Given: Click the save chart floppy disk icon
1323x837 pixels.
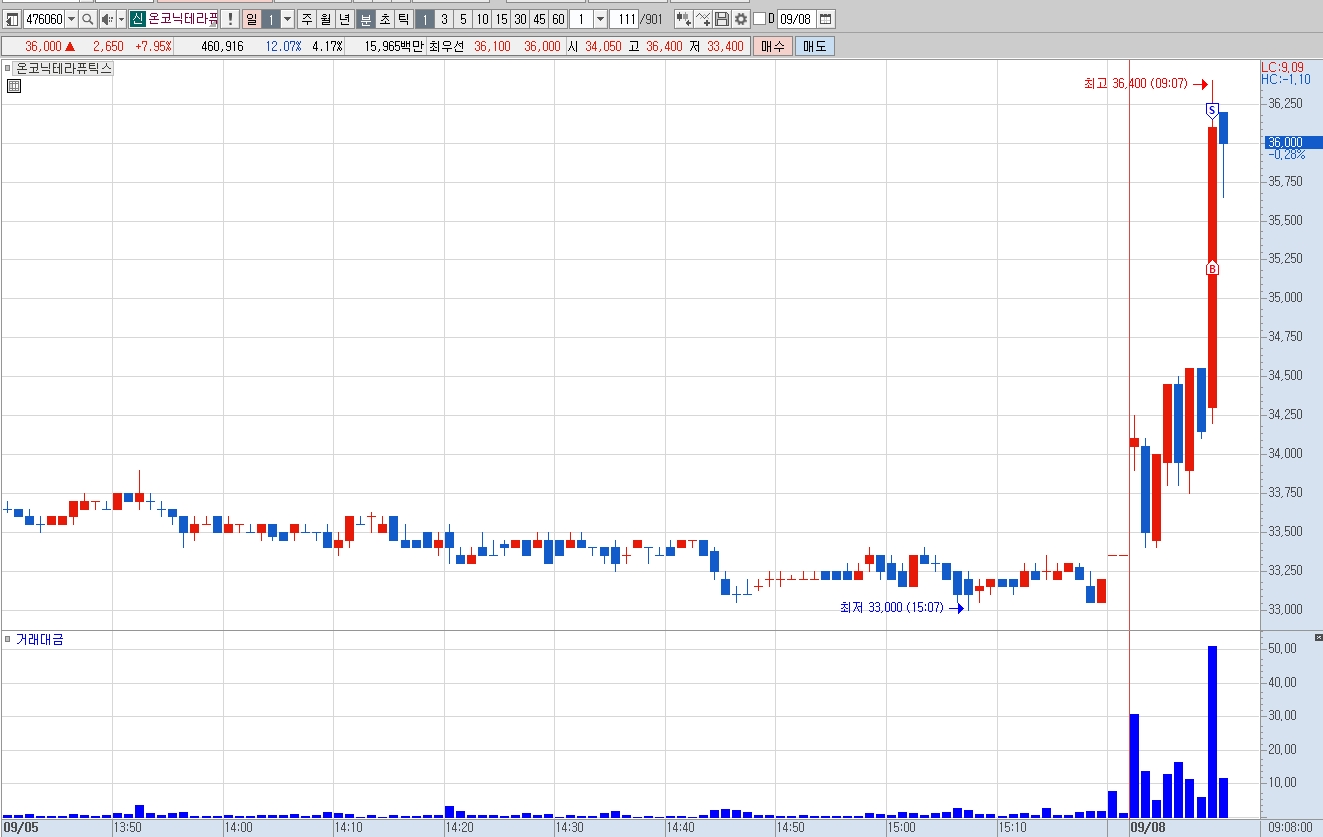Looking at the screenshot, I should pyautogui.click(x=722, y=19).
